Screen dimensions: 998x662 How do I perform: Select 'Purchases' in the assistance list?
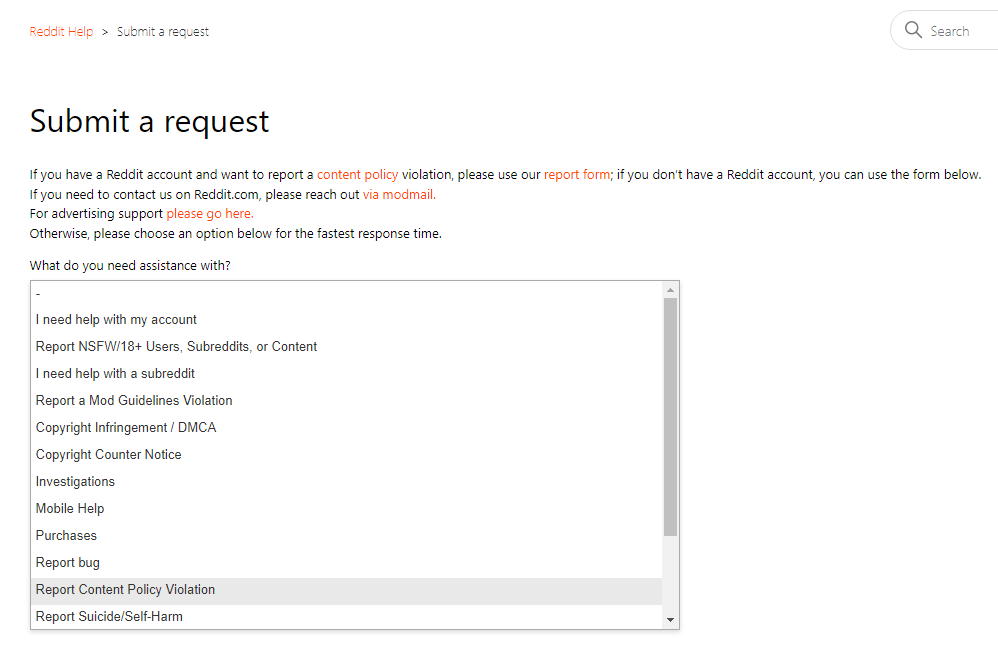pyautogui.click(x=346, y=536)
